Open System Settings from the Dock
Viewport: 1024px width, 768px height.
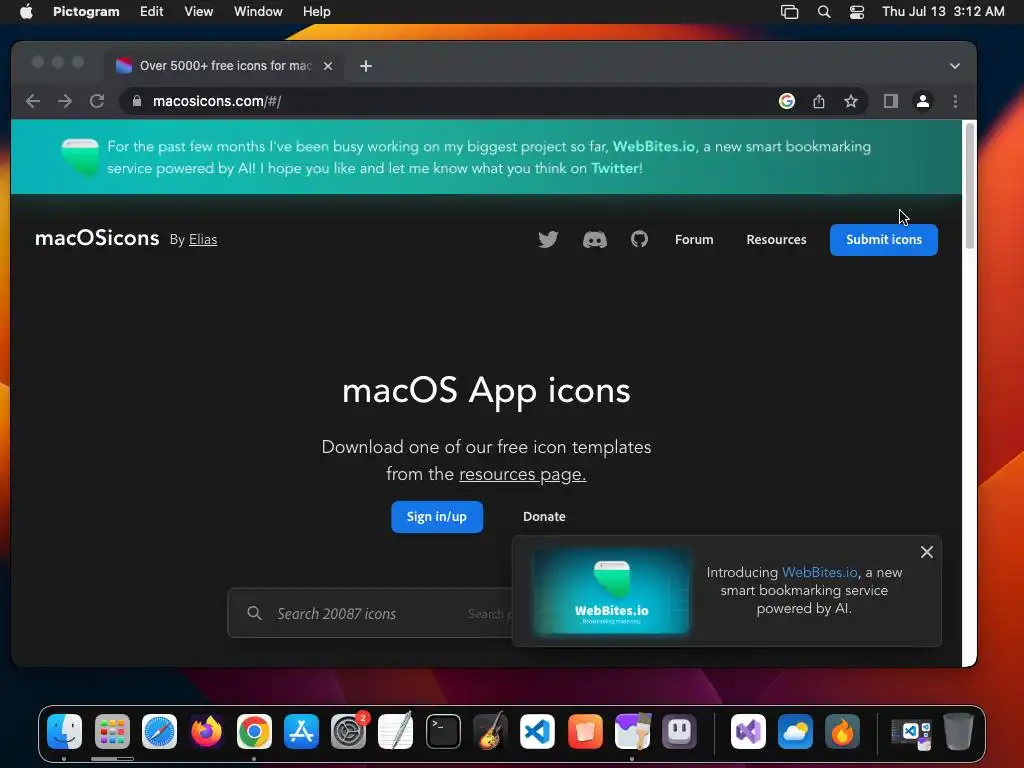pyautogui.click(x=349, y=731)
